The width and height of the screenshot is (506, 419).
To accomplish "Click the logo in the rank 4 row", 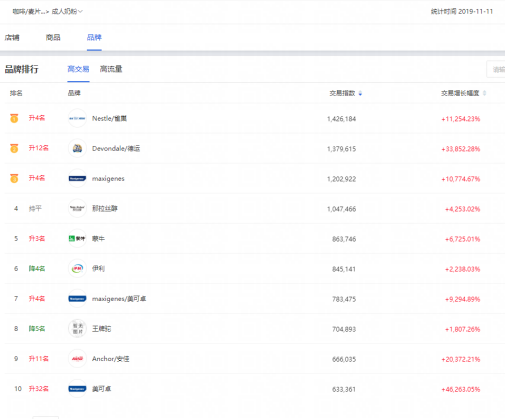I will tap(77, 209).
